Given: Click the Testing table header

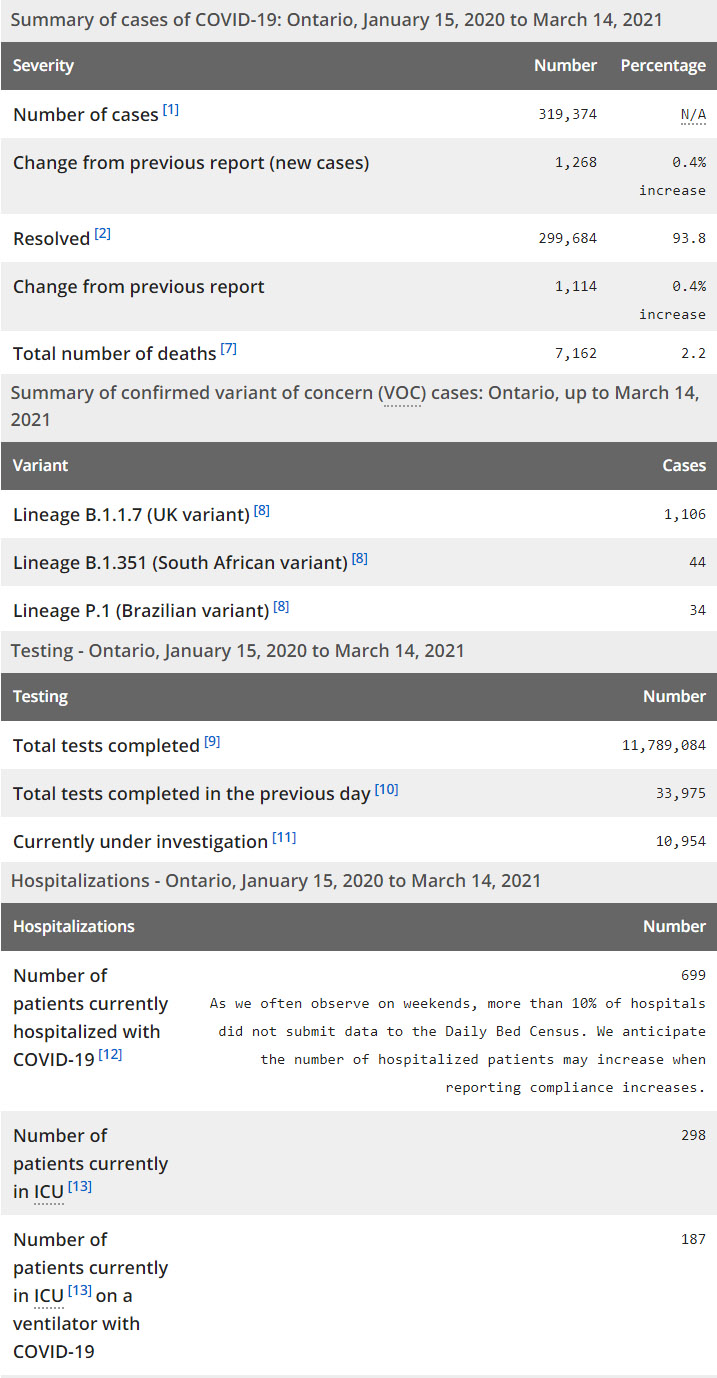Looking at the screenshot, I should (41, 697).
